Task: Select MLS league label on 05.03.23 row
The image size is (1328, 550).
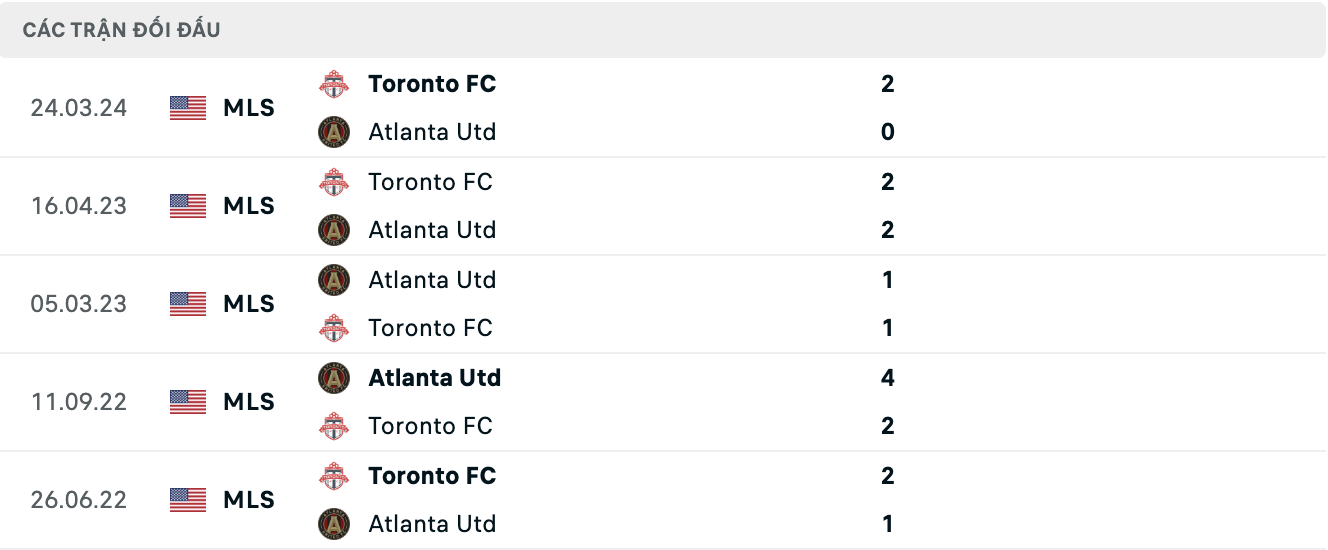Action: tap(249, 304)
